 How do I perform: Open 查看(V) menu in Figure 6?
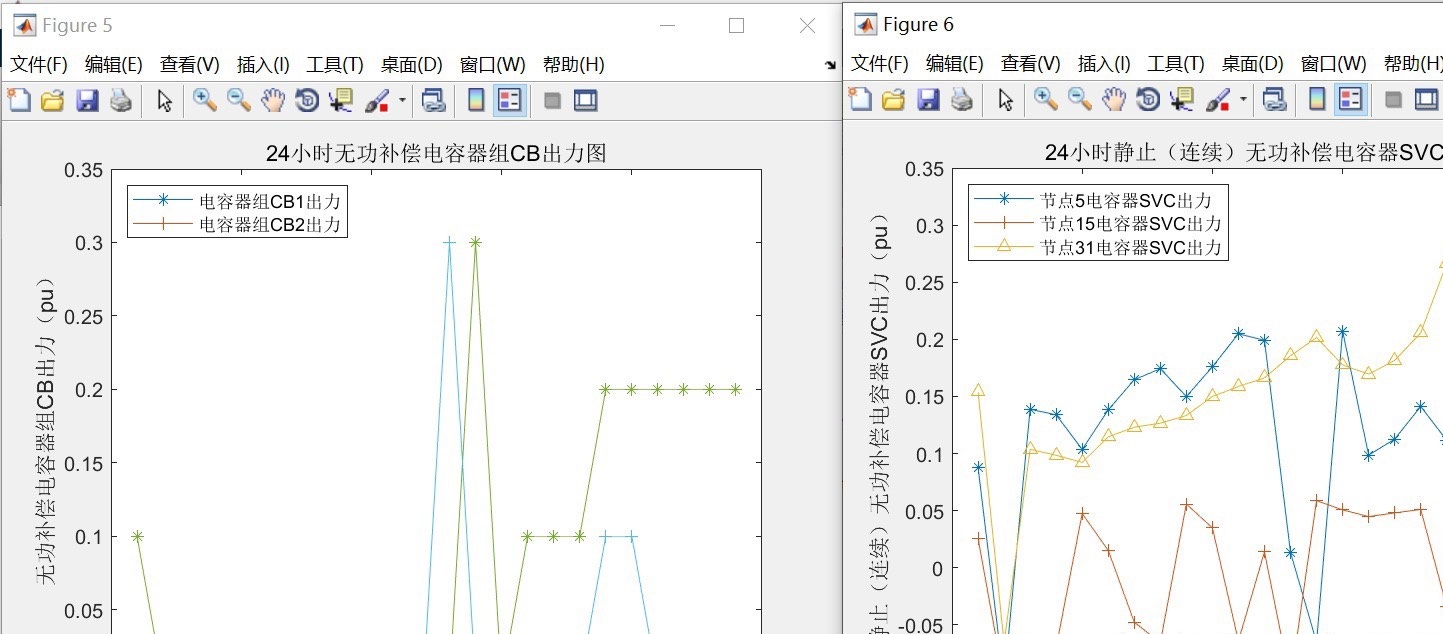tap(1030, 65)
